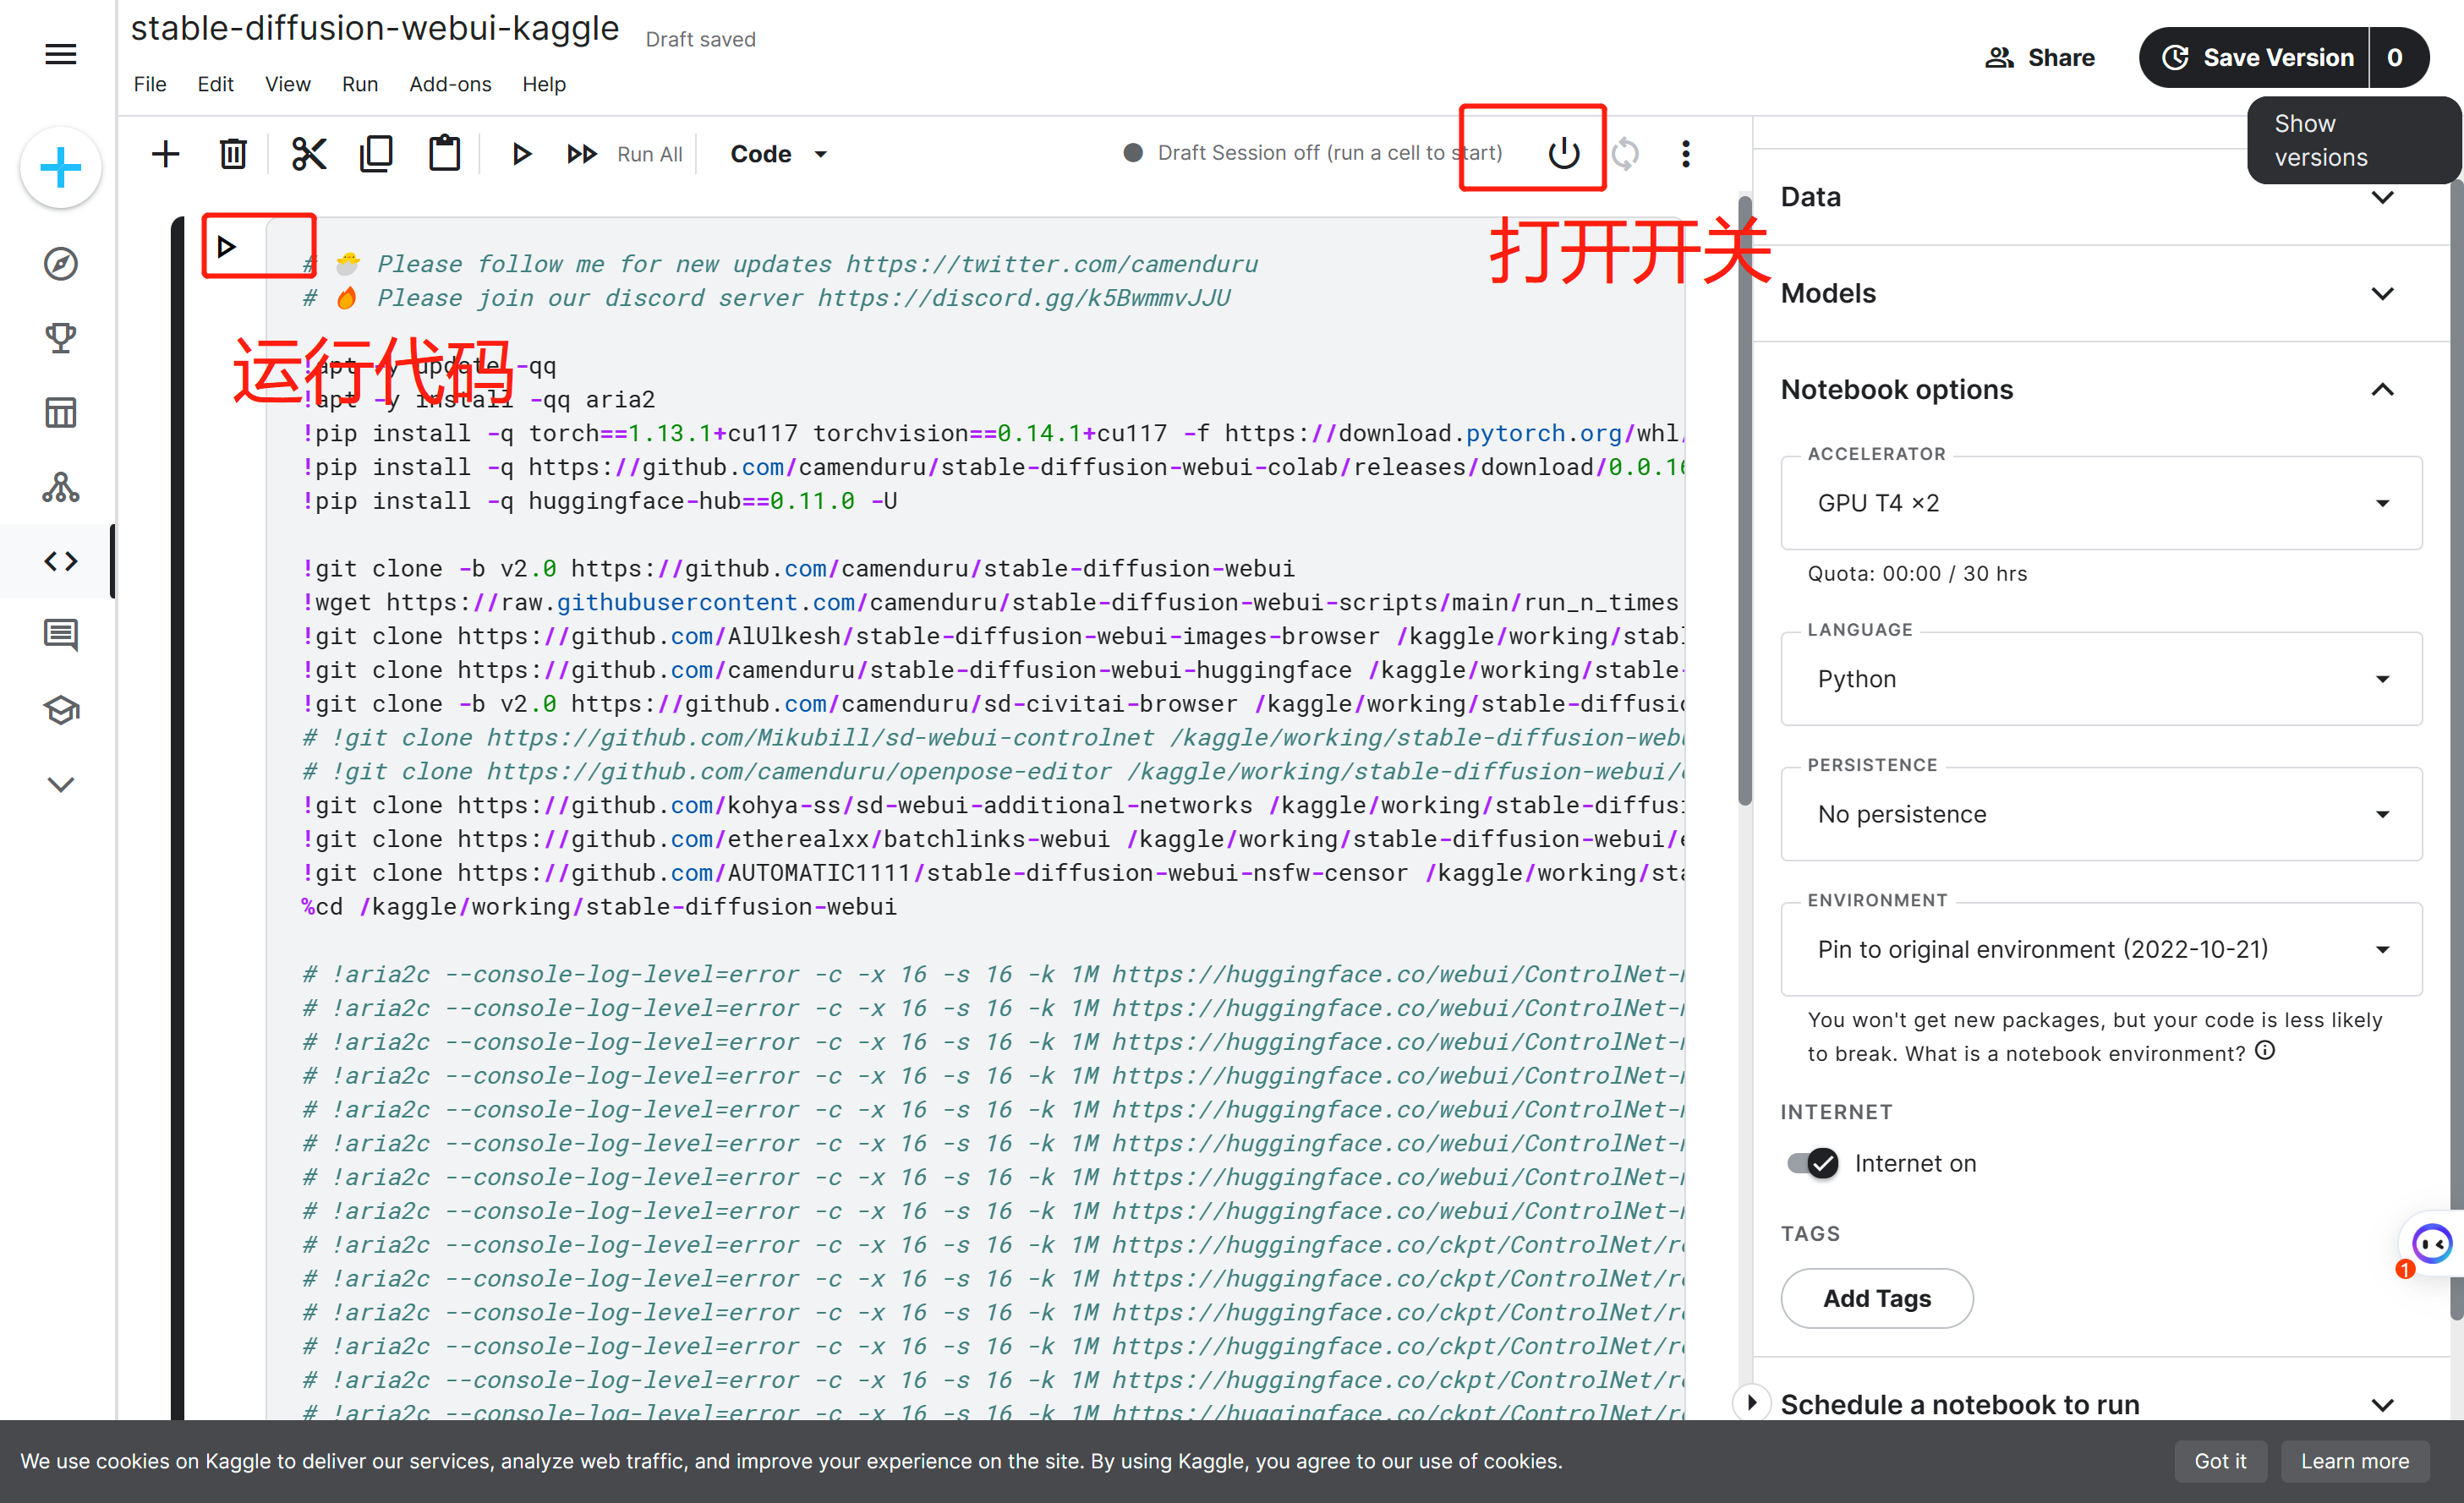Click the Run All fast-forward icon

point(582,154)
